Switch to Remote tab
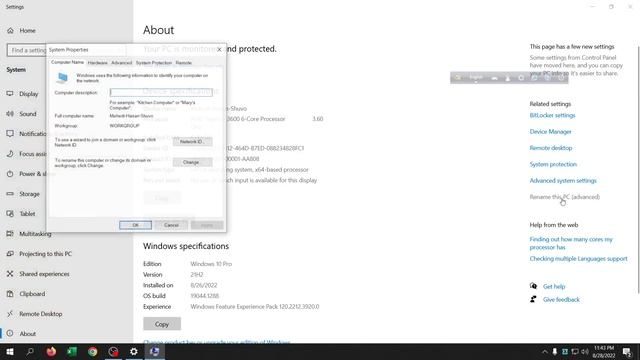 [184, 63]
